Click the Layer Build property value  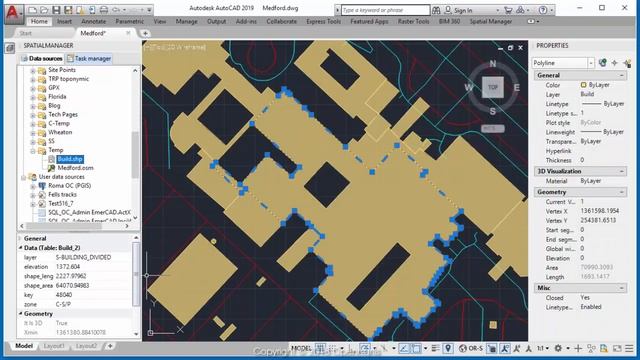click(587, 94)
